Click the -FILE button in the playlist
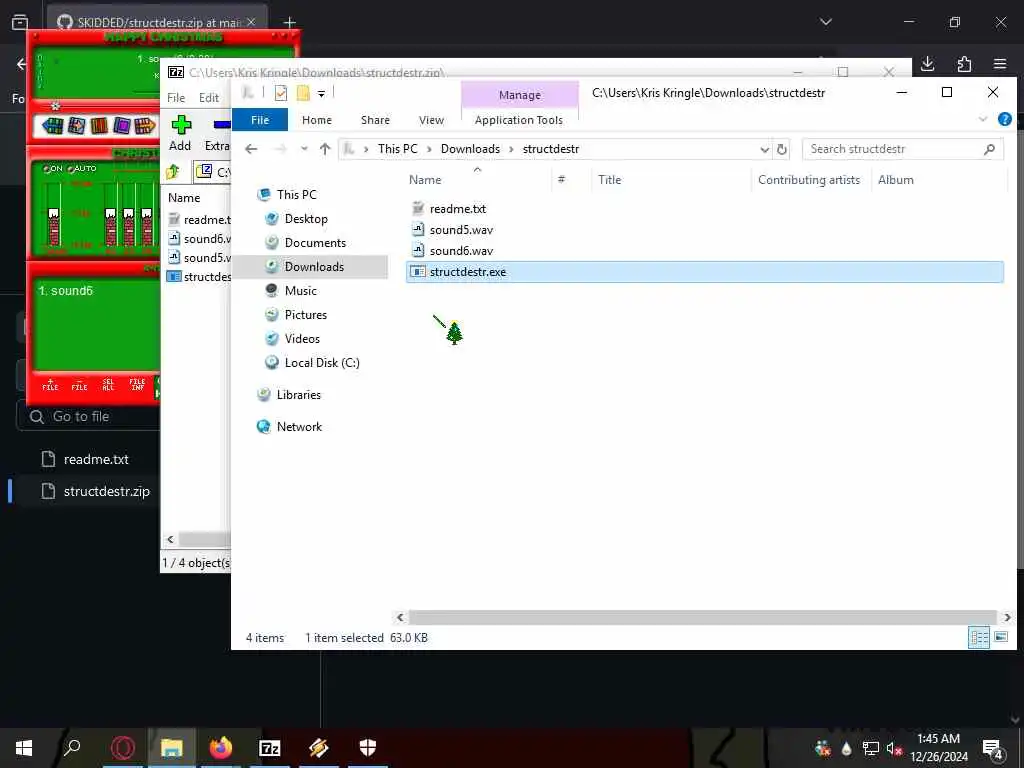 79,385
